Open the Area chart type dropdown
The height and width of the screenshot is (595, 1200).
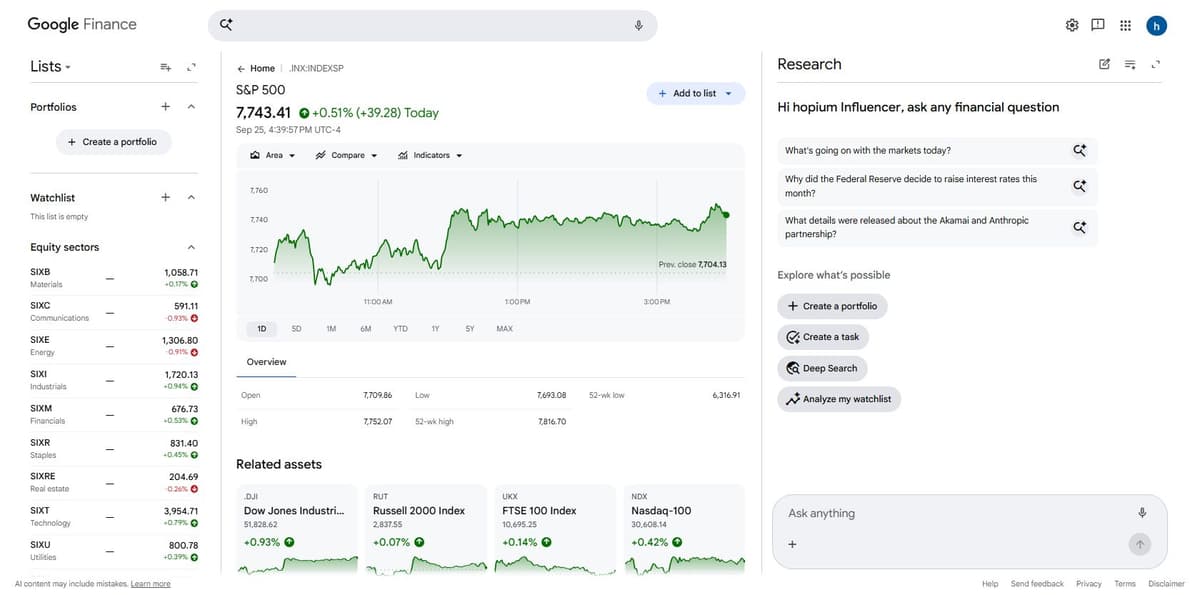[x=273, y=155]
